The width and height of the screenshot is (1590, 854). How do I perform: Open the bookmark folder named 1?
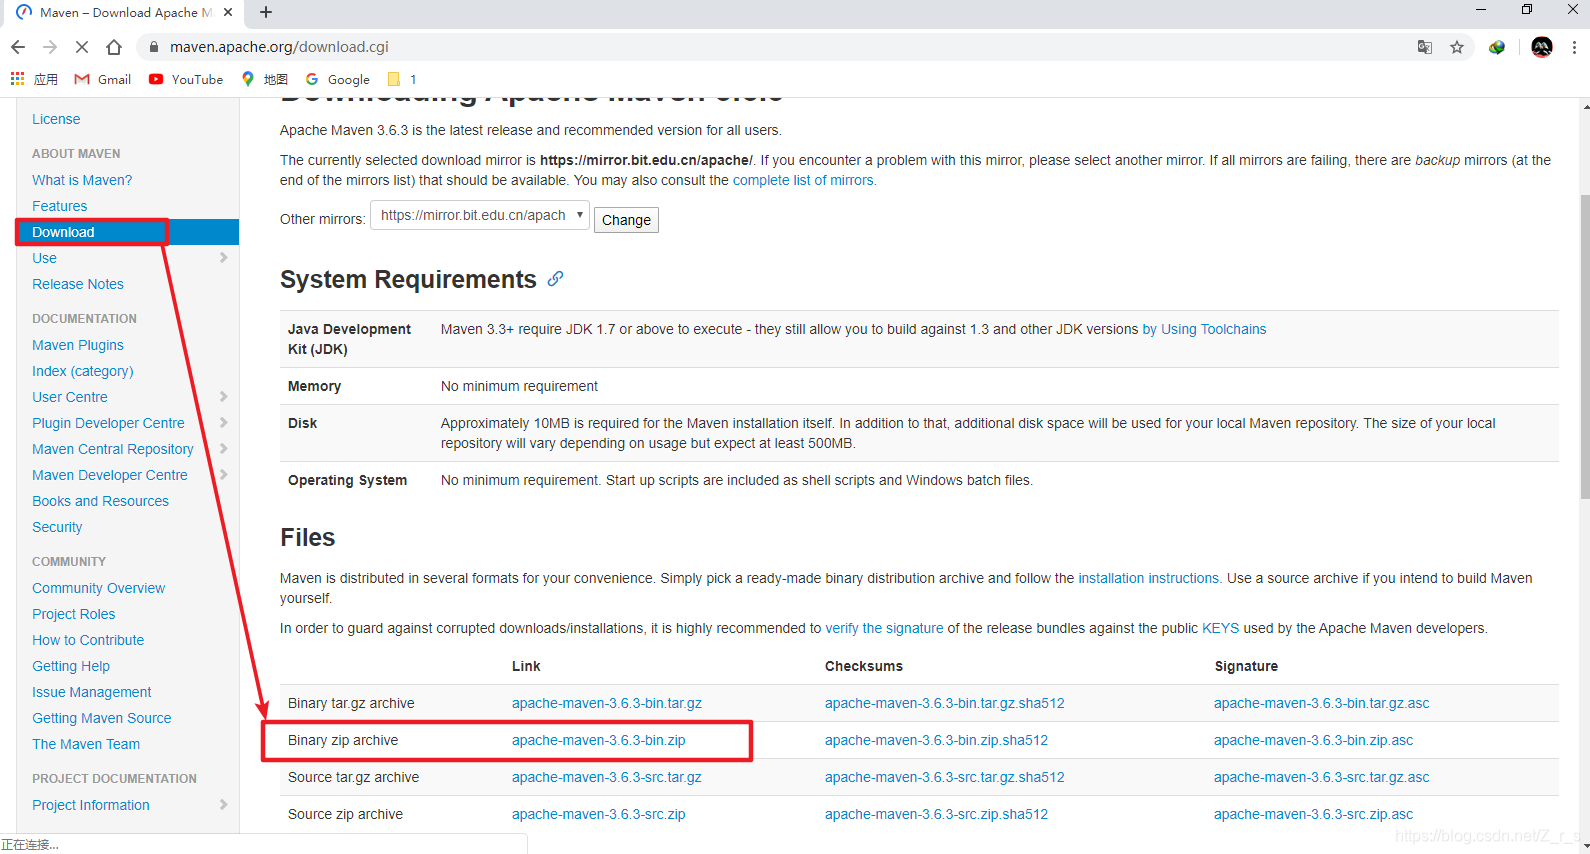pyautogui.click(x=402, y=79)
